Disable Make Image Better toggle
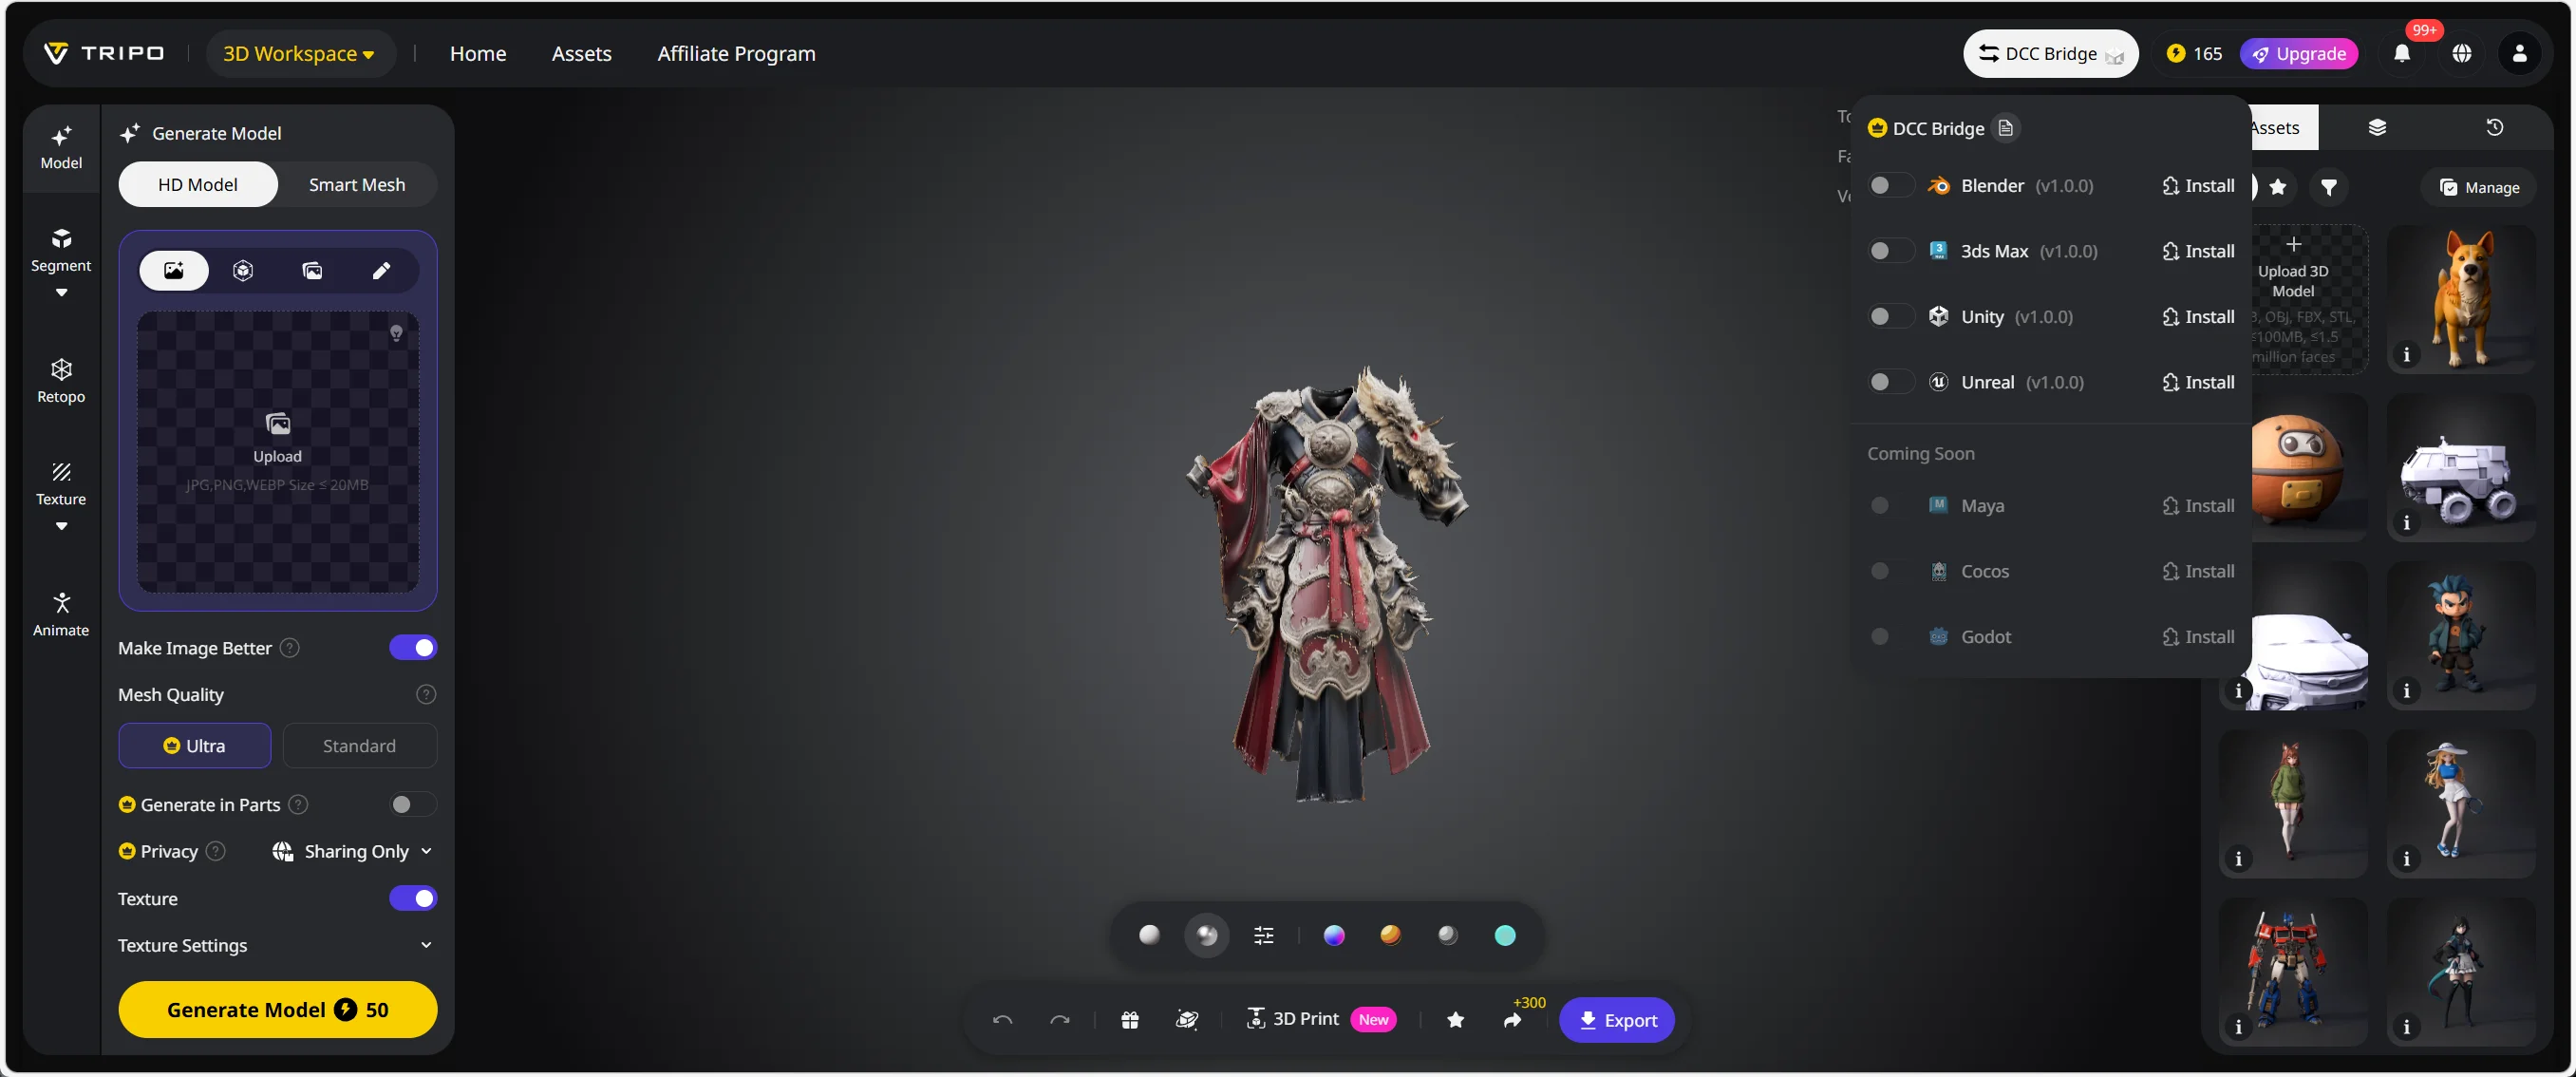The image size is (2576, 1077). (x=413, y=648)
